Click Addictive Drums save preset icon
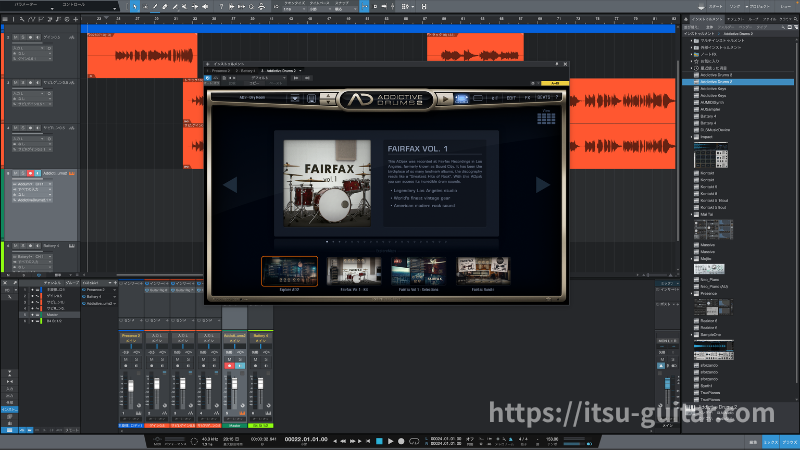Screen dimensions: 800x450 311,98
